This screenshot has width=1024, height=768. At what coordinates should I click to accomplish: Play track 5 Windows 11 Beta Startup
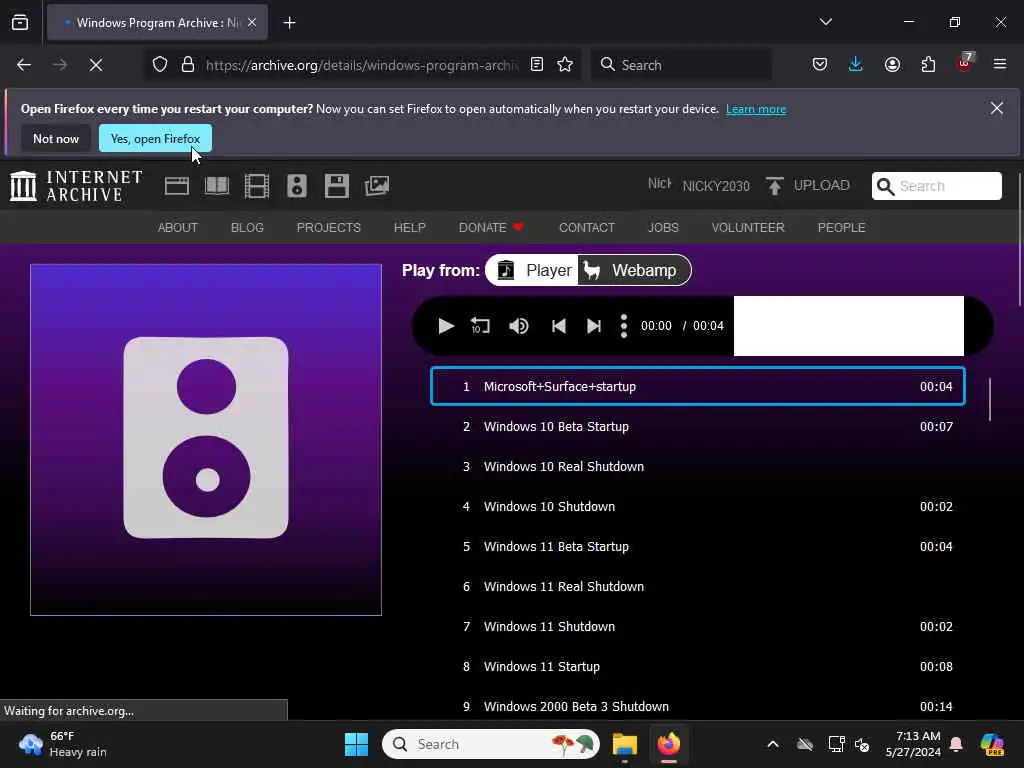697,547
